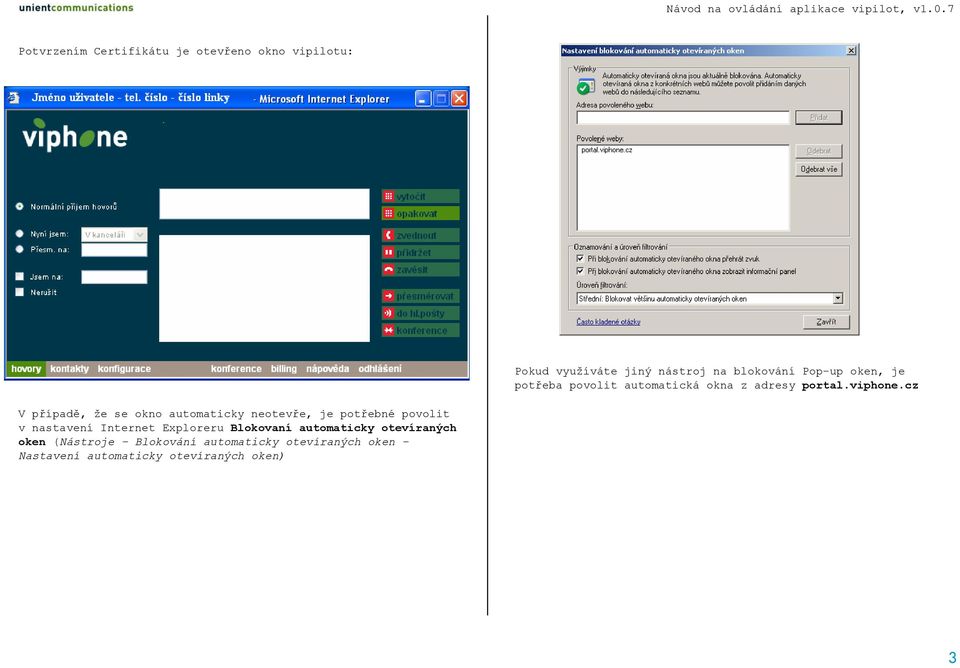
Task: Open the Často kladené otázky link
Action: (608, 322)
